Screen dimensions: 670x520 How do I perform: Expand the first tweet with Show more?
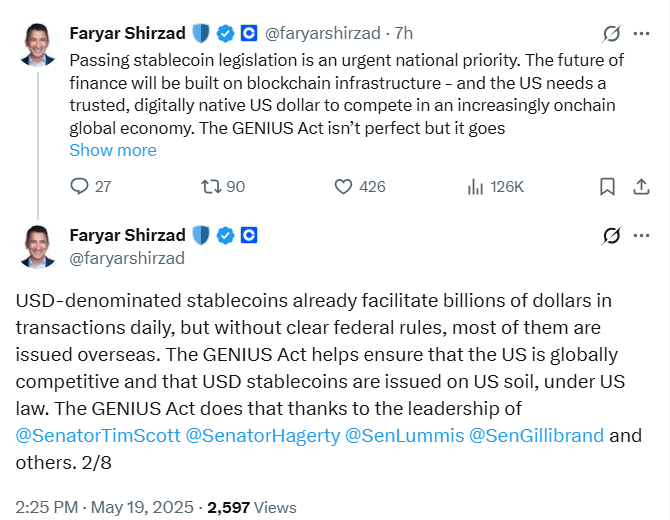click(113, 150)
